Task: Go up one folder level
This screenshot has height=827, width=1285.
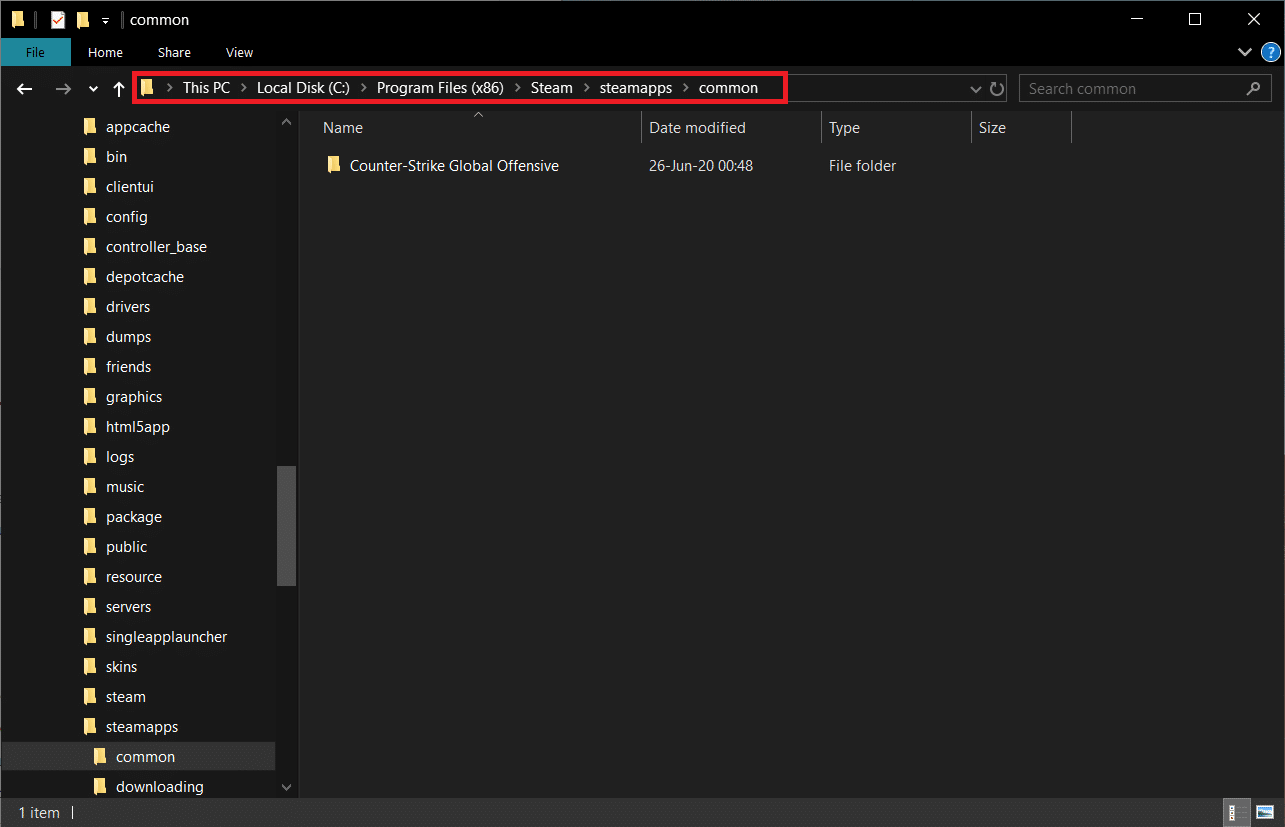Action: [x=119, y=89]
